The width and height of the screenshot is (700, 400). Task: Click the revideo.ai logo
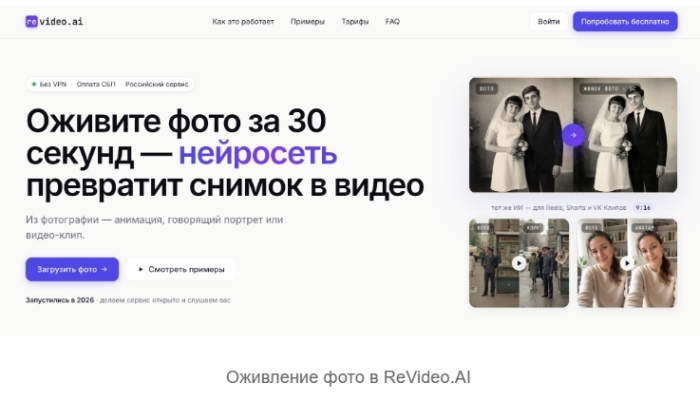pyautogui.click(x=54, y=21)
